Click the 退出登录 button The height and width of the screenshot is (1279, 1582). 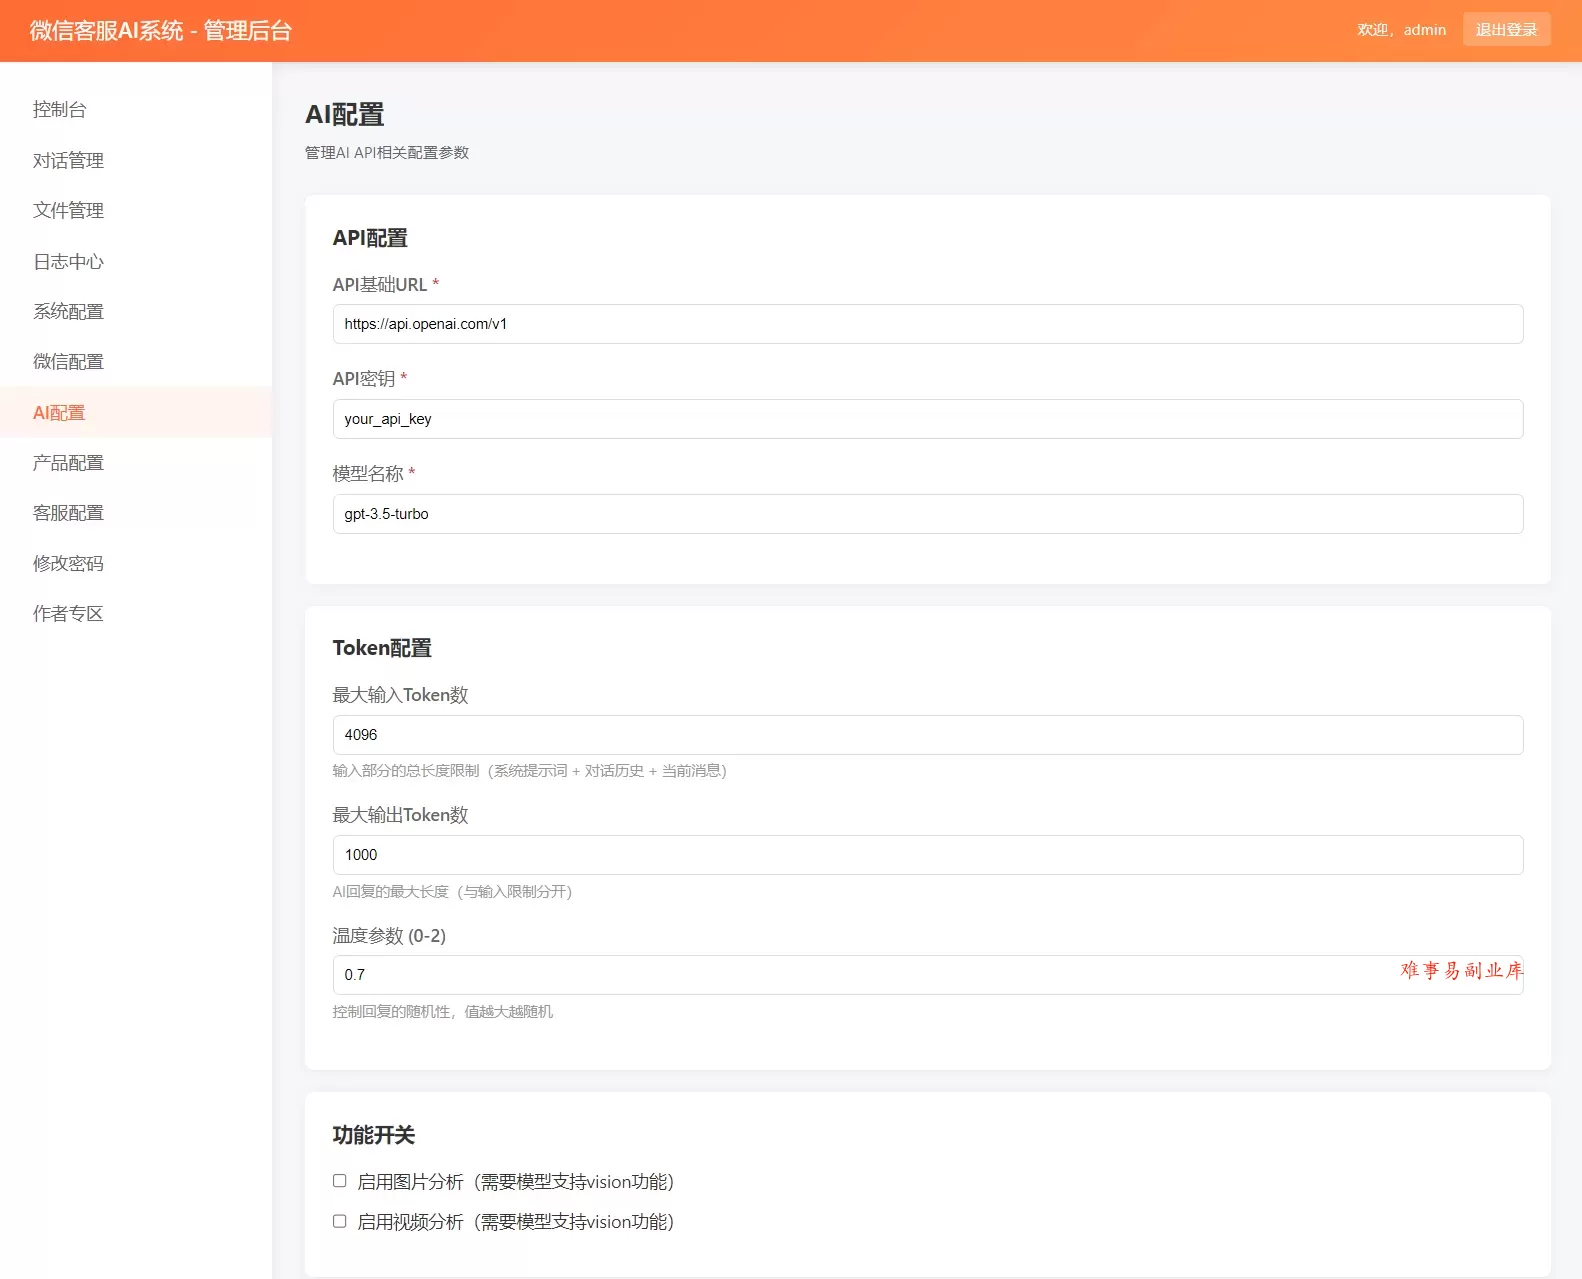pos(1506,29)
